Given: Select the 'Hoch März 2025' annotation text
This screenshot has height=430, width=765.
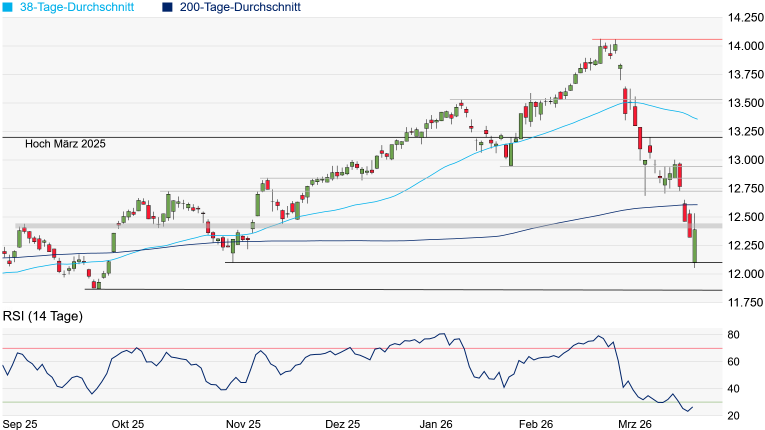Looking at the screenshot, I should [x=66, y=144].
